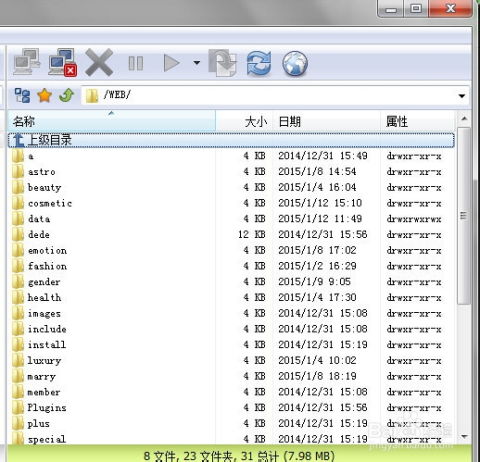Click the large gray abort X icon
480x462 pixels.
point(99,62)
